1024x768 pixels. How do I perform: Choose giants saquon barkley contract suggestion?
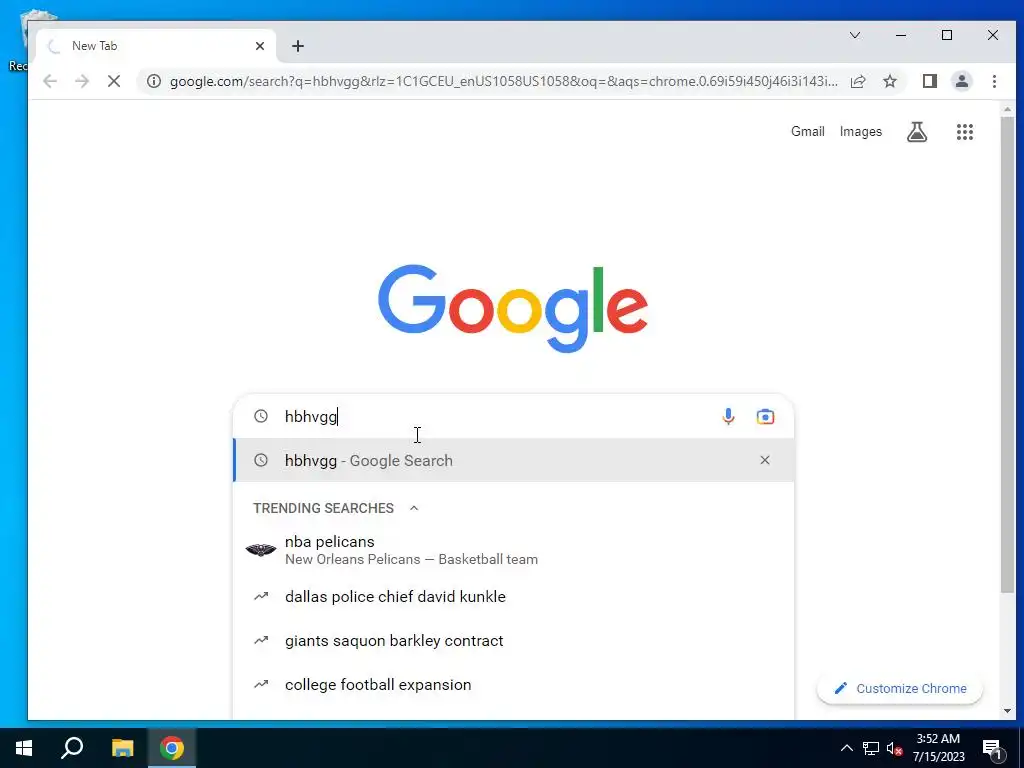pyautogui.click(x=514, y=641)
